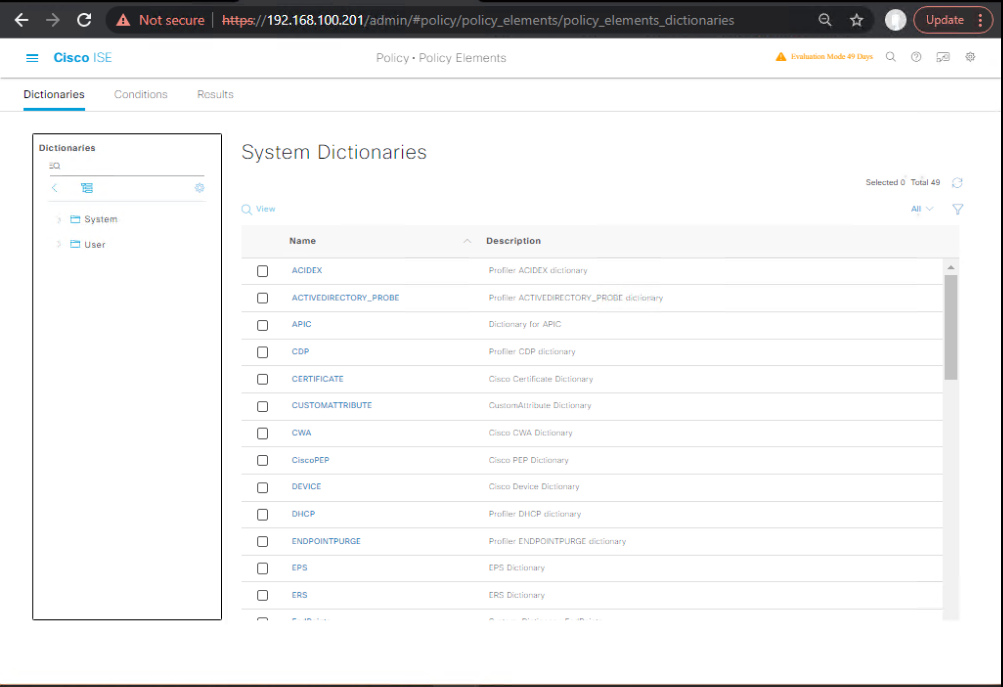Click the 'Profiler DHCP dictionary' description
The height and width of the screenshot is (687, 1003).
(x=535, y=514)
